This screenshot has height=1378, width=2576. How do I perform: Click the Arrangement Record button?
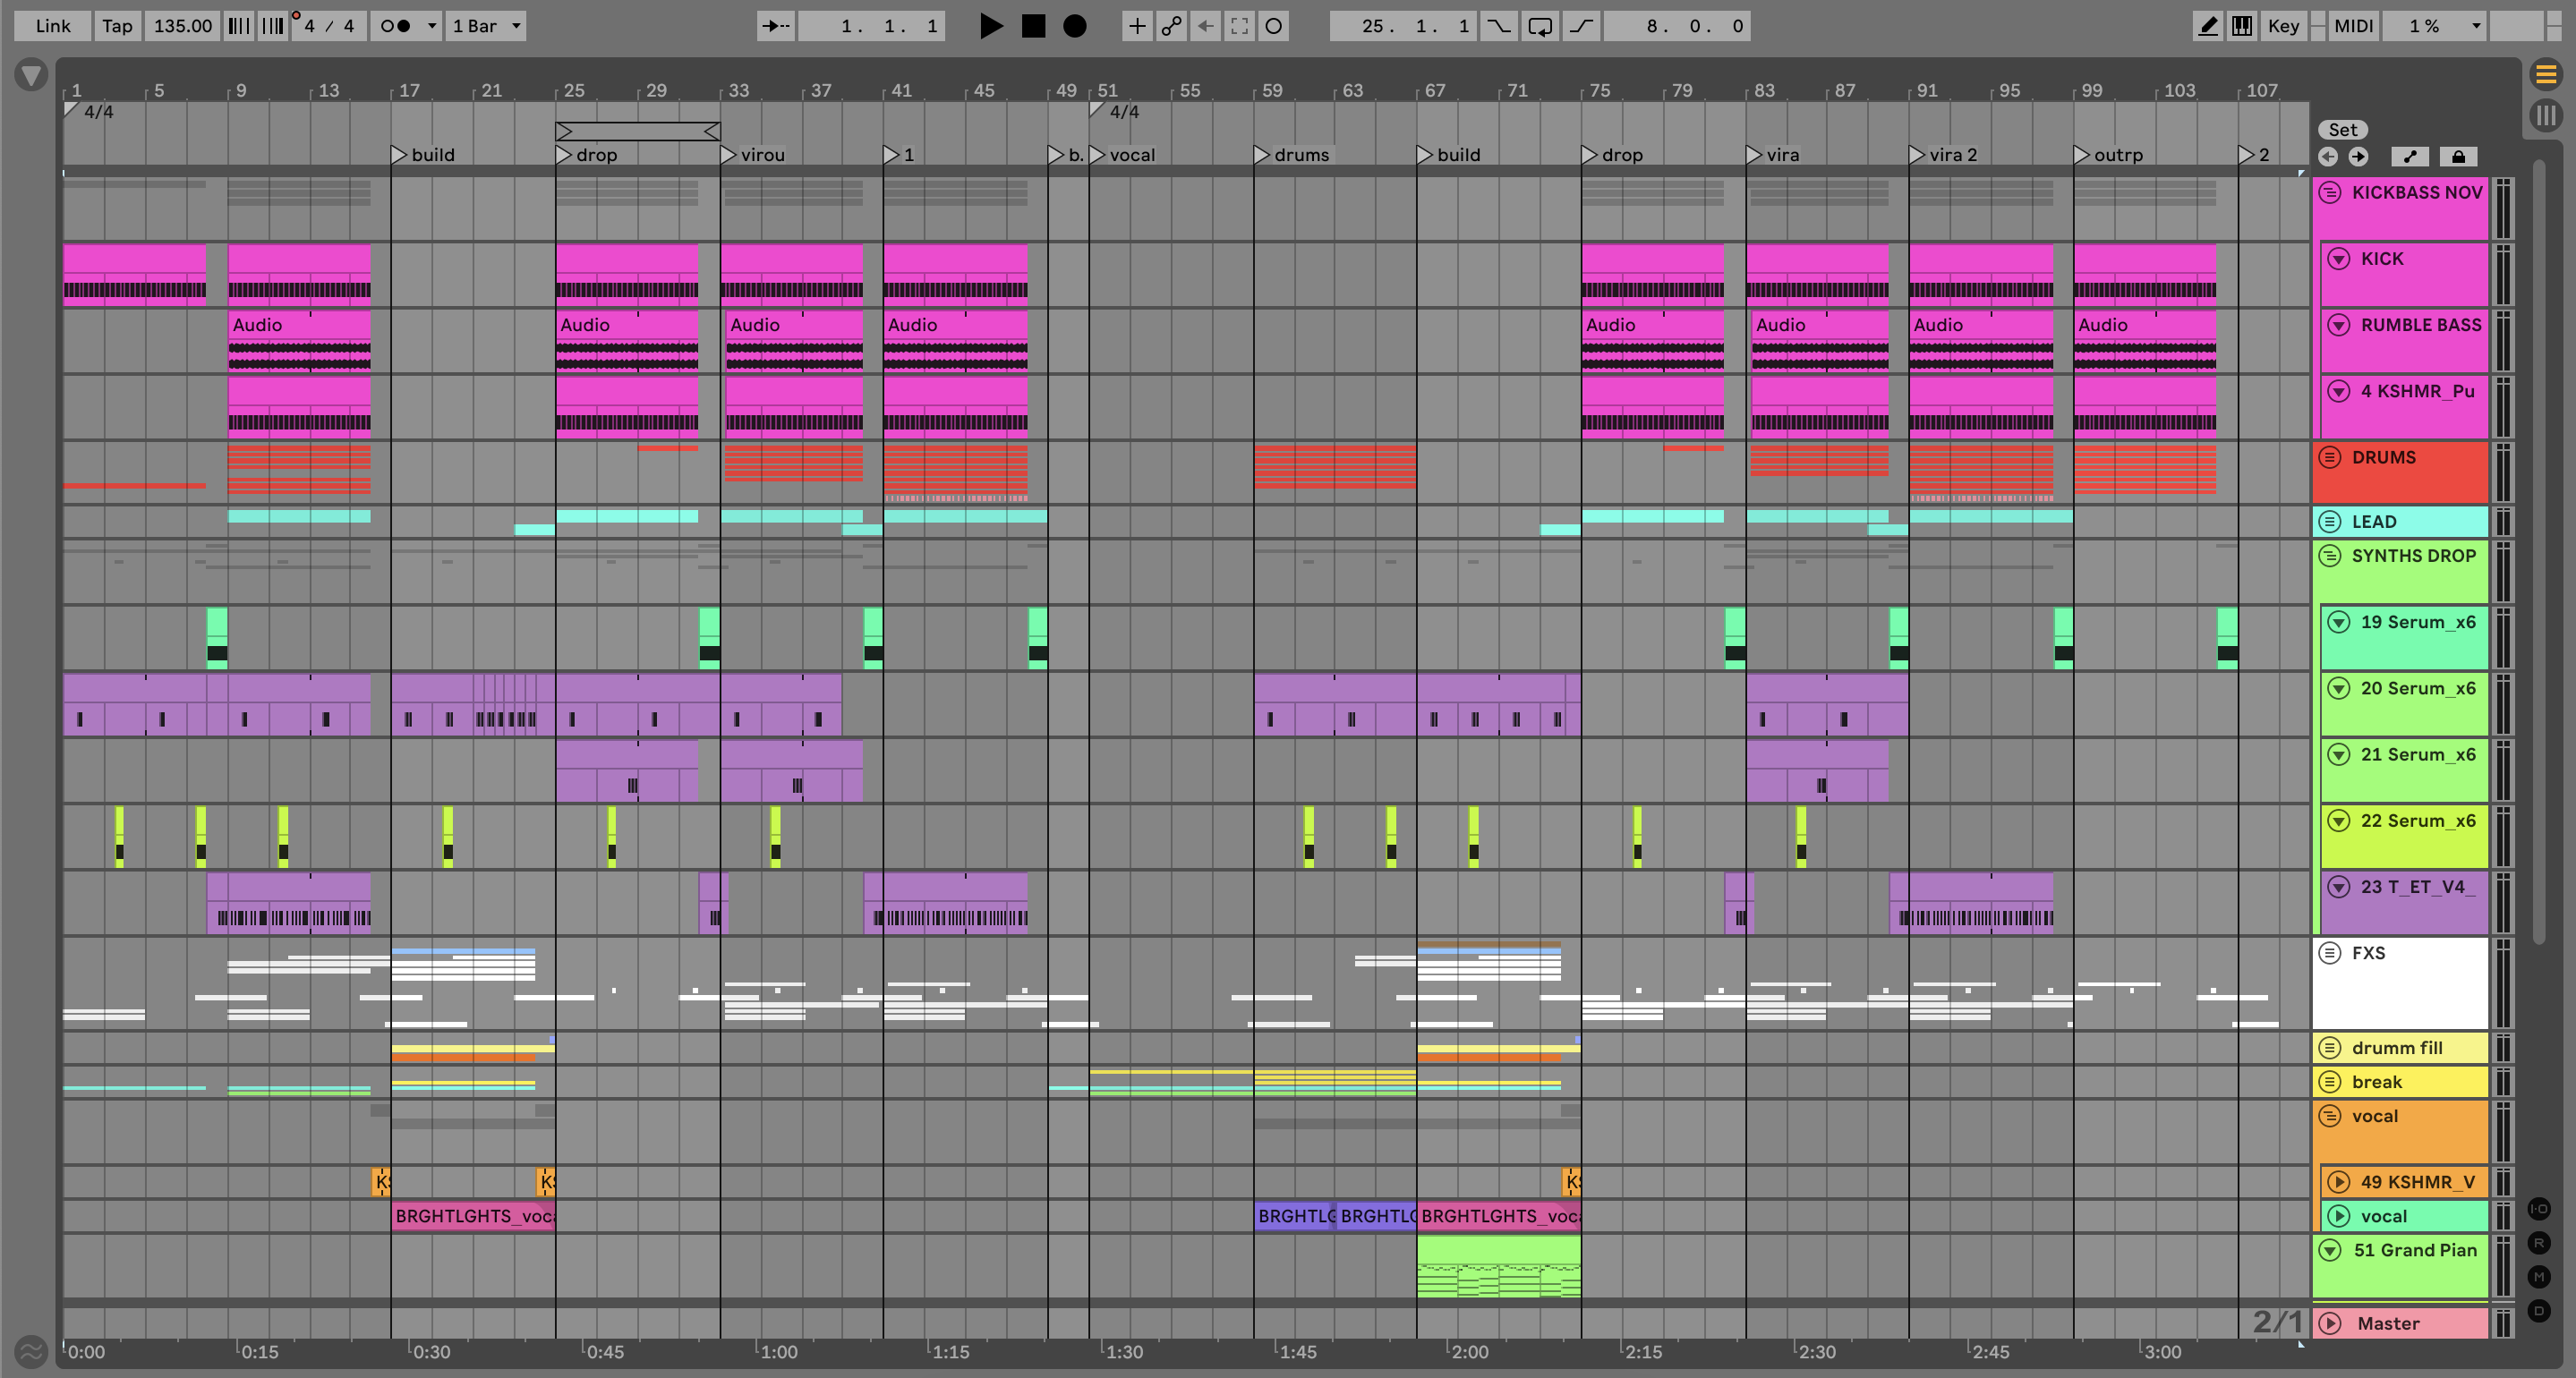(1074, 26)
